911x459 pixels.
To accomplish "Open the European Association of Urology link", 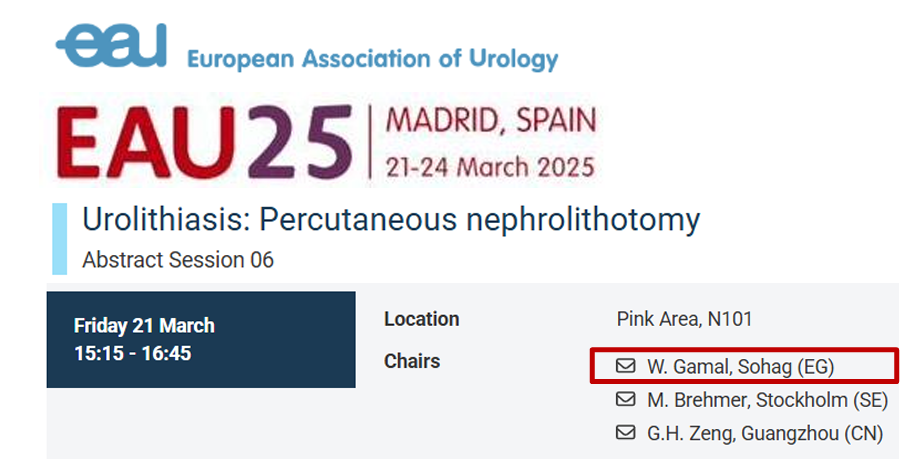I will (x=372, y=58).
